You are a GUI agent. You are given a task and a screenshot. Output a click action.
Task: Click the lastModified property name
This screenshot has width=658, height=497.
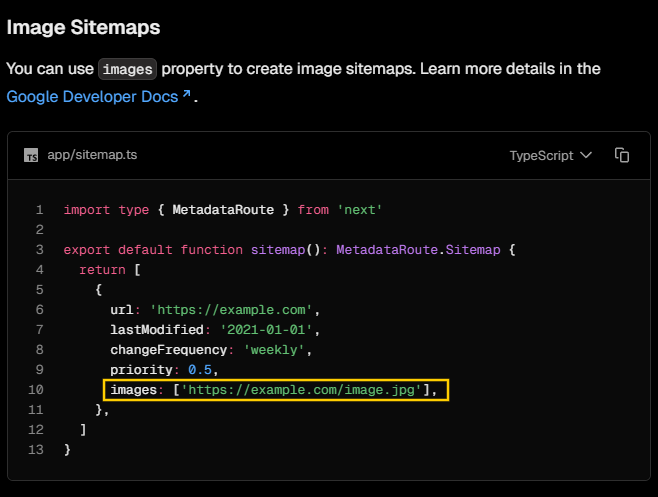(x=157, y=330)
